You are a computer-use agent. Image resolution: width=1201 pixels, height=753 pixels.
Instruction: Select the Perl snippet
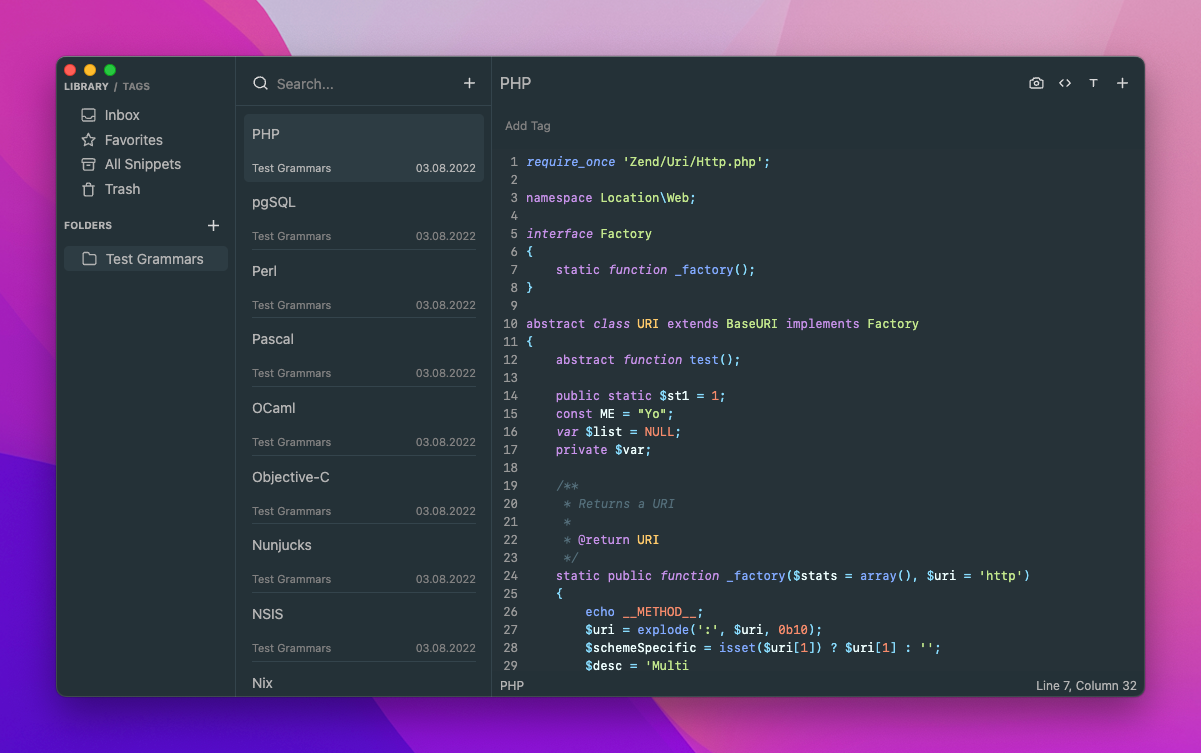364,285
